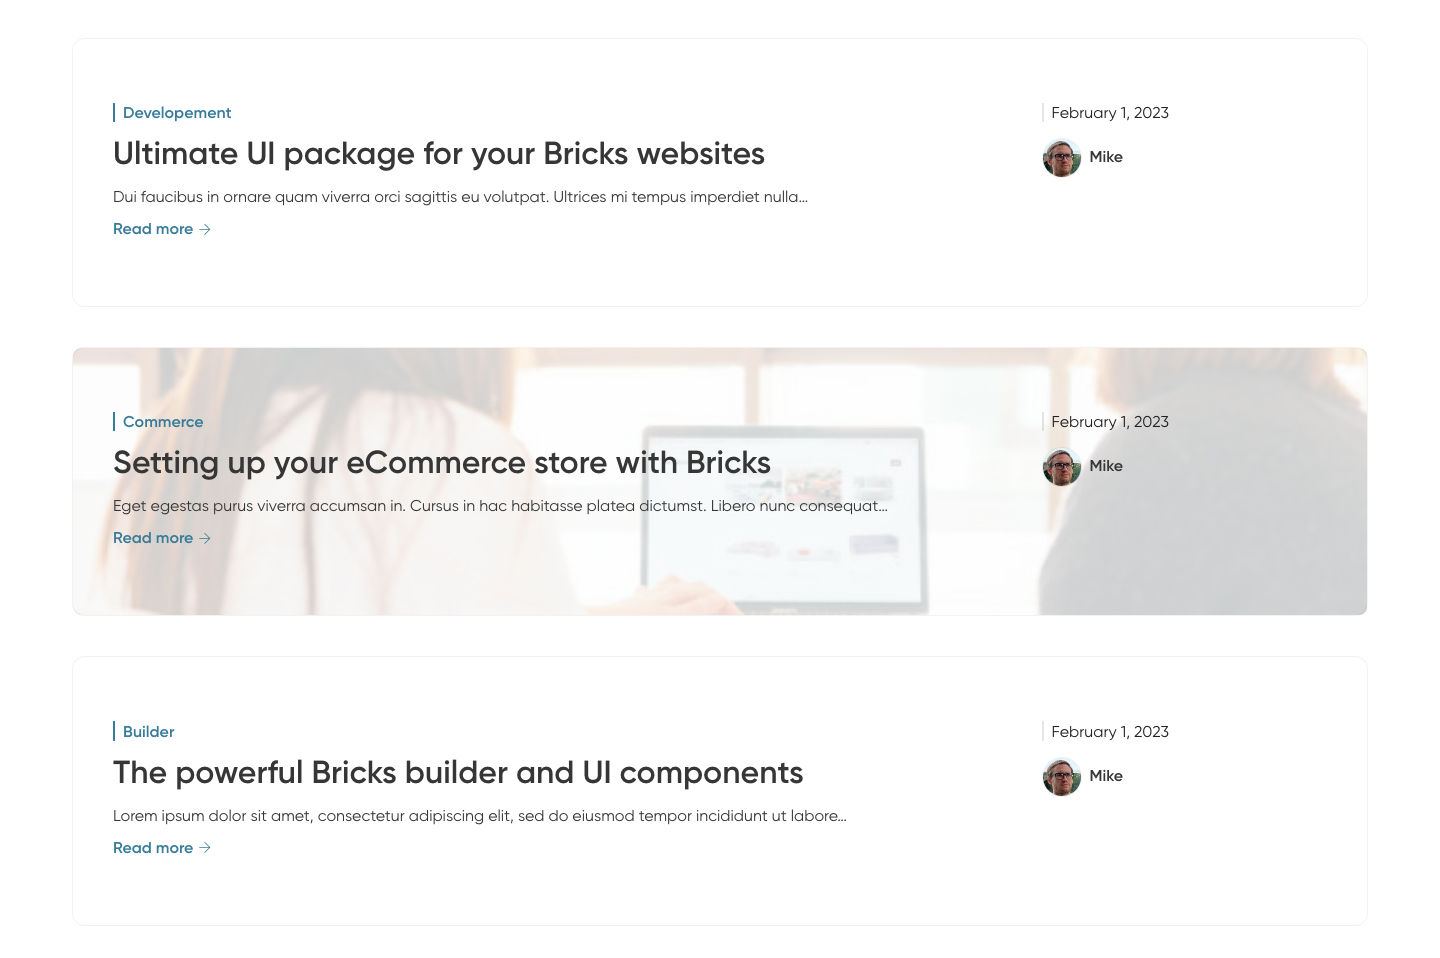Viewport: 1440px width, 958px height.
Task: Click Mike's avatar on the Ultimate UI post
Action: point(1061,158)
